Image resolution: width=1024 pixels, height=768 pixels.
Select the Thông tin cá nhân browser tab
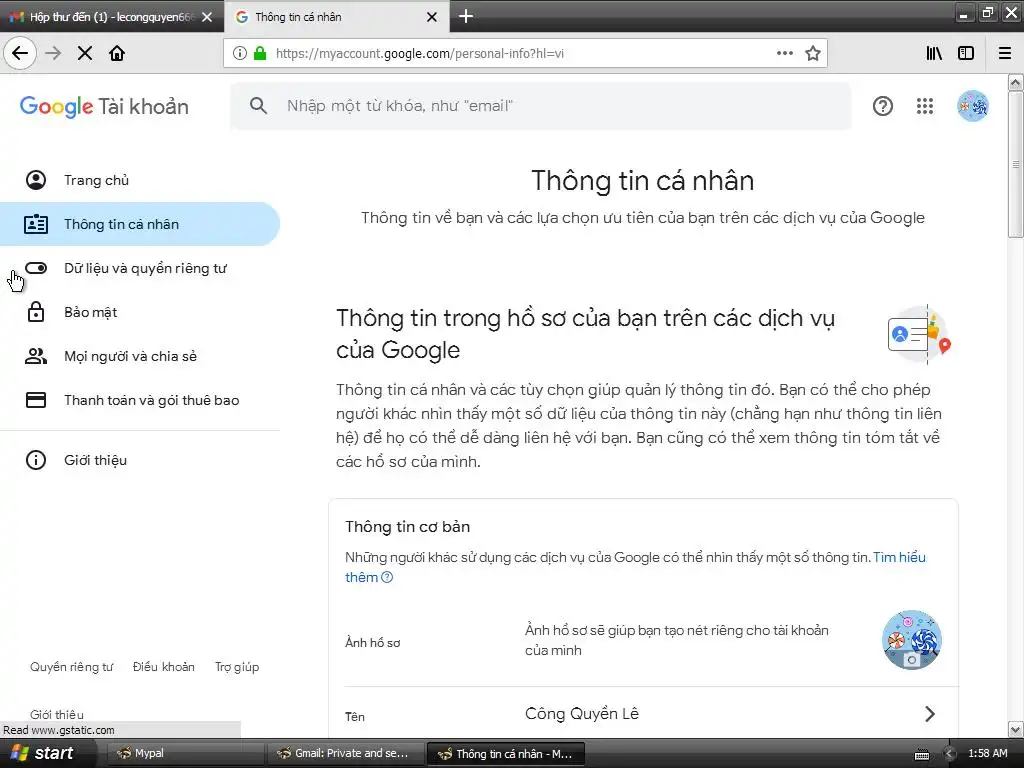(336, 16)
